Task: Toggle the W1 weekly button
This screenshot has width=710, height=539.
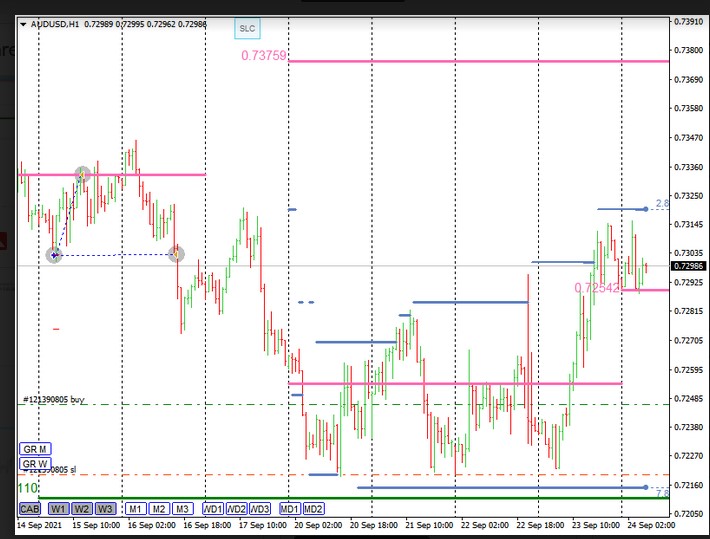Action: [59, 508]
